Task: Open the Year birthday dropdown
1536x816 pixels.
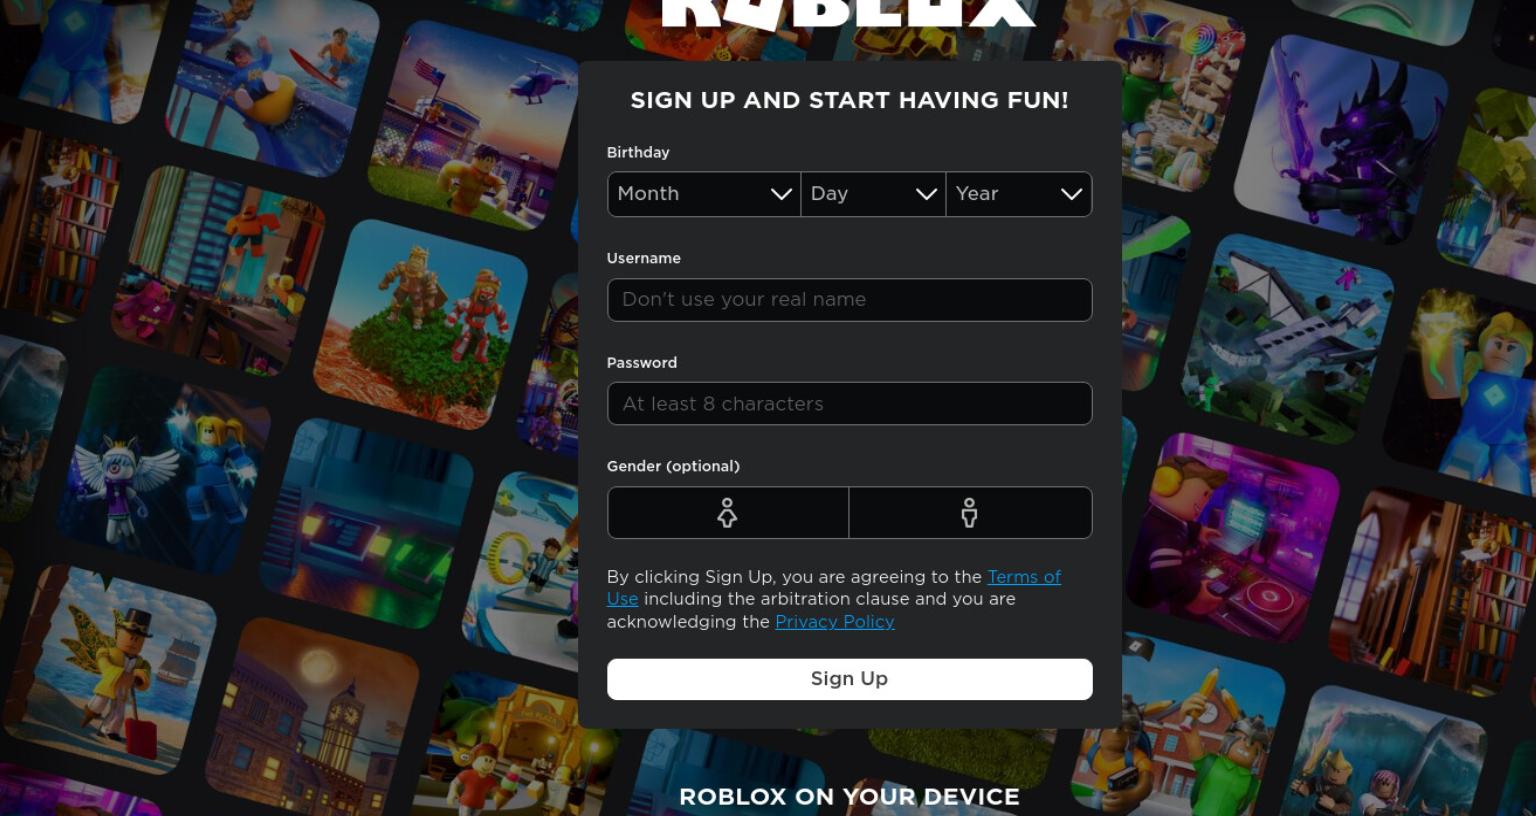Action: tap(1019, 194)
